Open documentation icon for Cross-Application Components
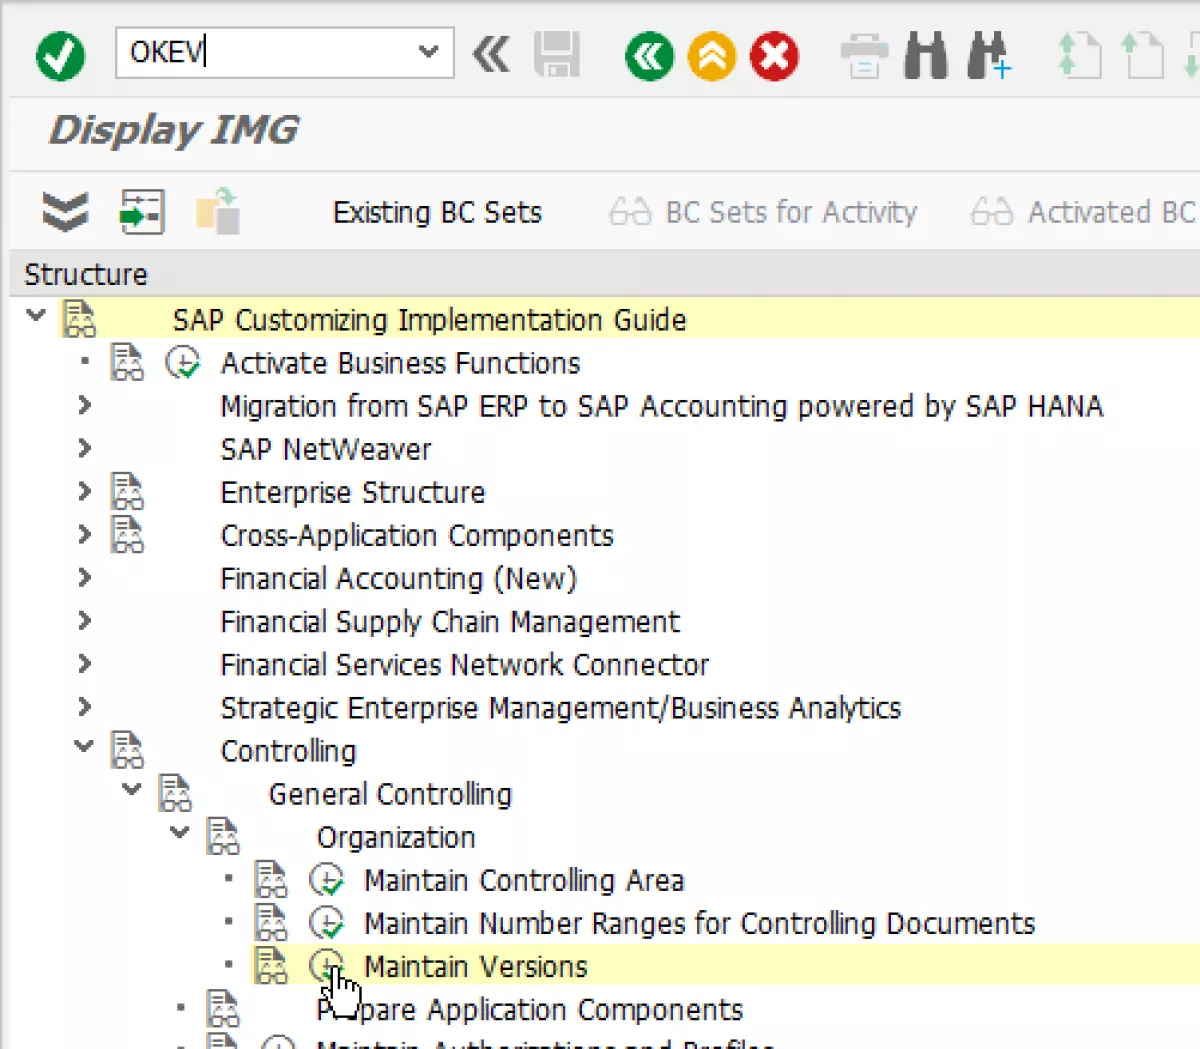The height and width of the screenshot is (1049, 1200). tap(127, 534)
